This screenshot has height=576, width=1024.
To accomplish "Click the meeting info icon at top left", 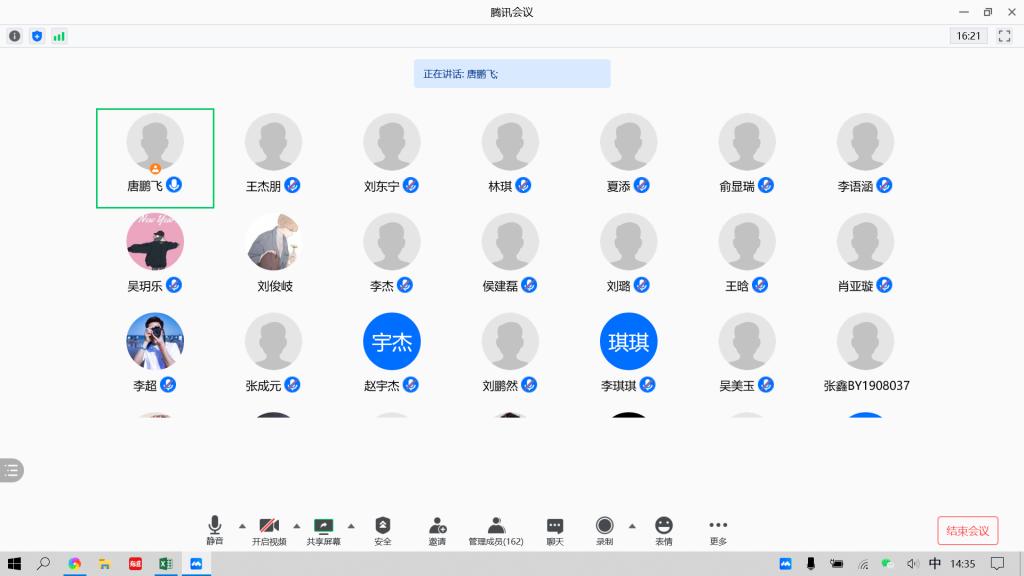I will (15, 36).
